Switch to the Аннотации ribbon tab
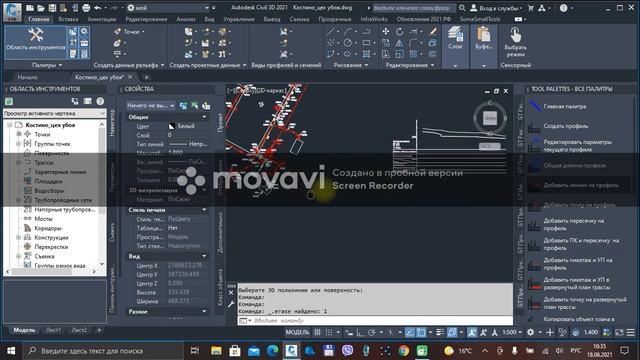The height and width of the screenshot is (360, 640). 102,19
